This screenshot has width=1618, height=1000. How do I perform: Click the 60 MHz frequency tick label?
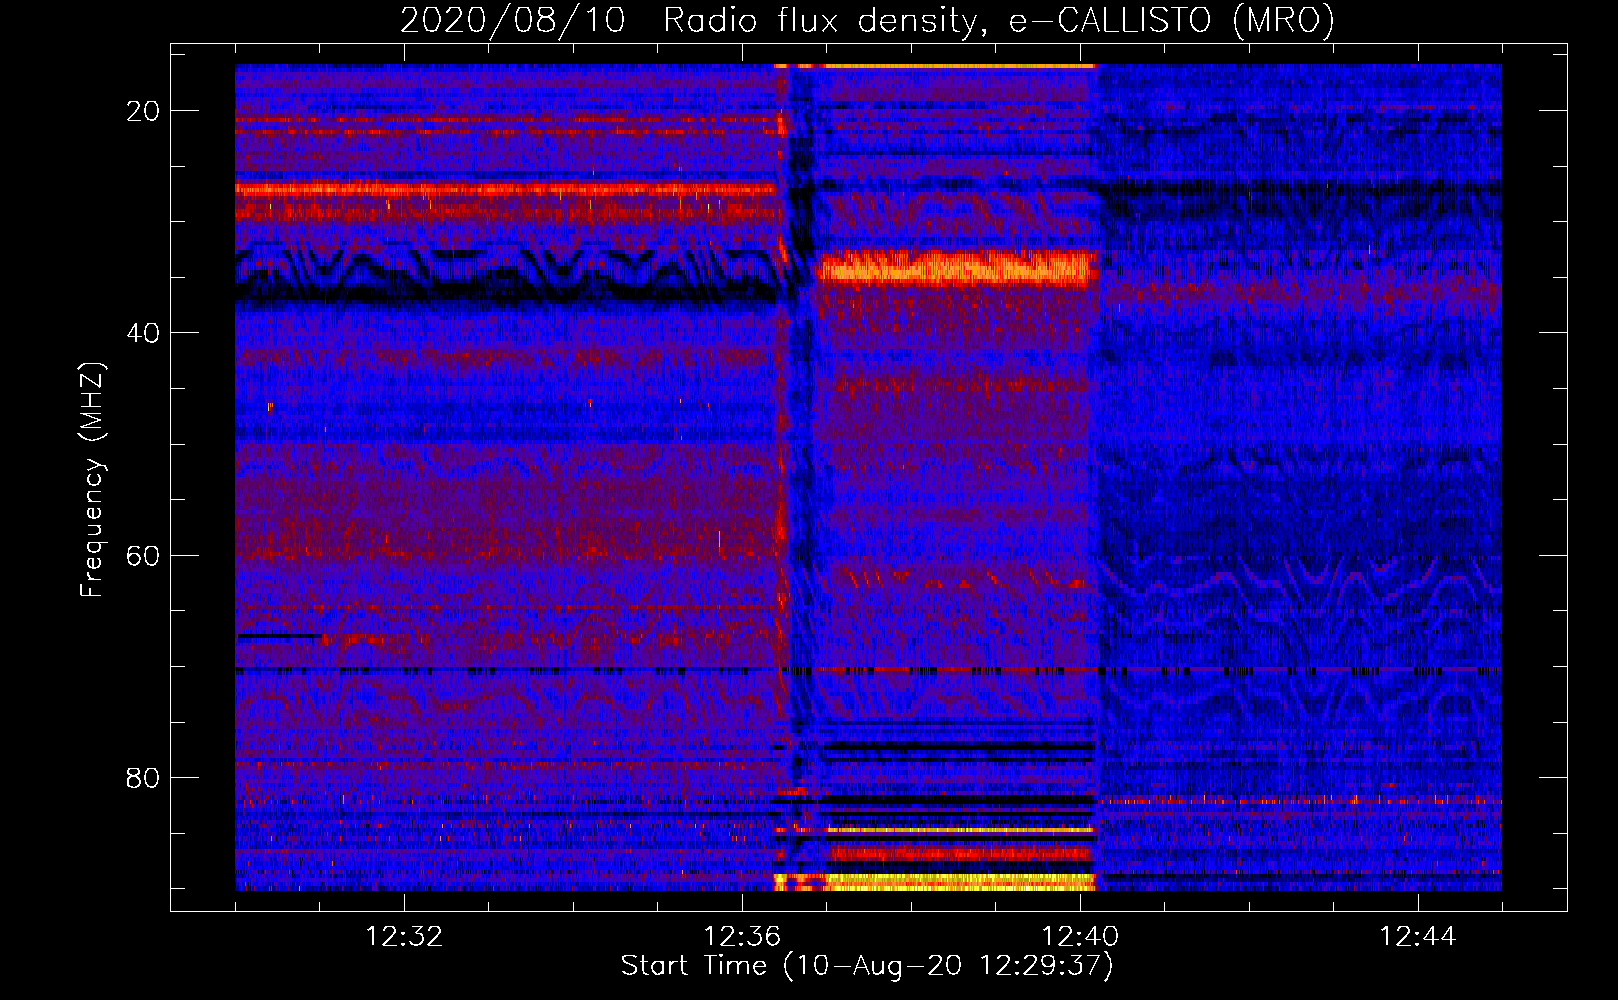[143, 555]
